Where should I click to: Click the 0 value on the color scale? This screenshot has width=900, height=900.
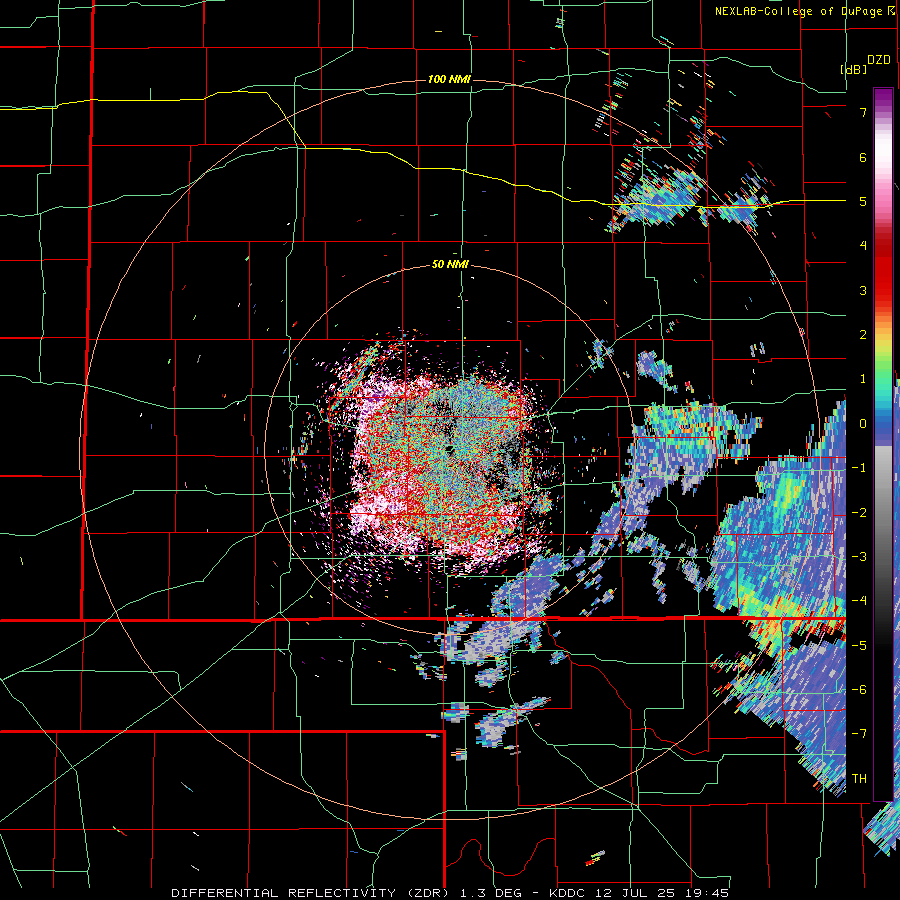tap(863, 424)
